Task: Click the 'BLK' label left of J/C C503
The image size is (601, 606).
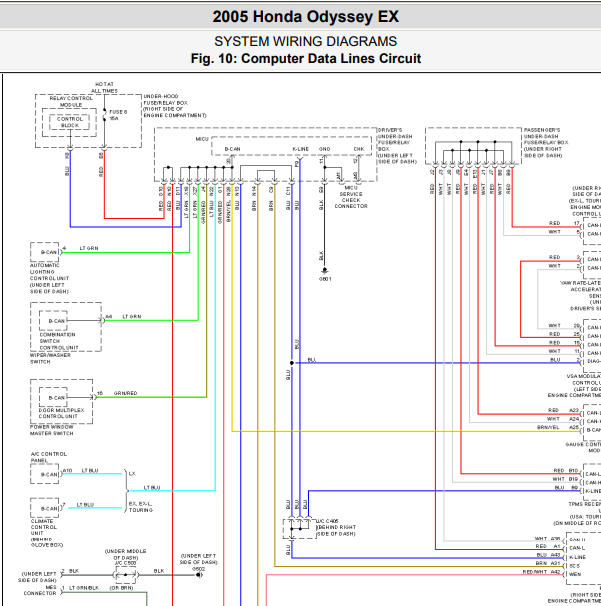Action: pyautogui.click(x=74, y=571)
